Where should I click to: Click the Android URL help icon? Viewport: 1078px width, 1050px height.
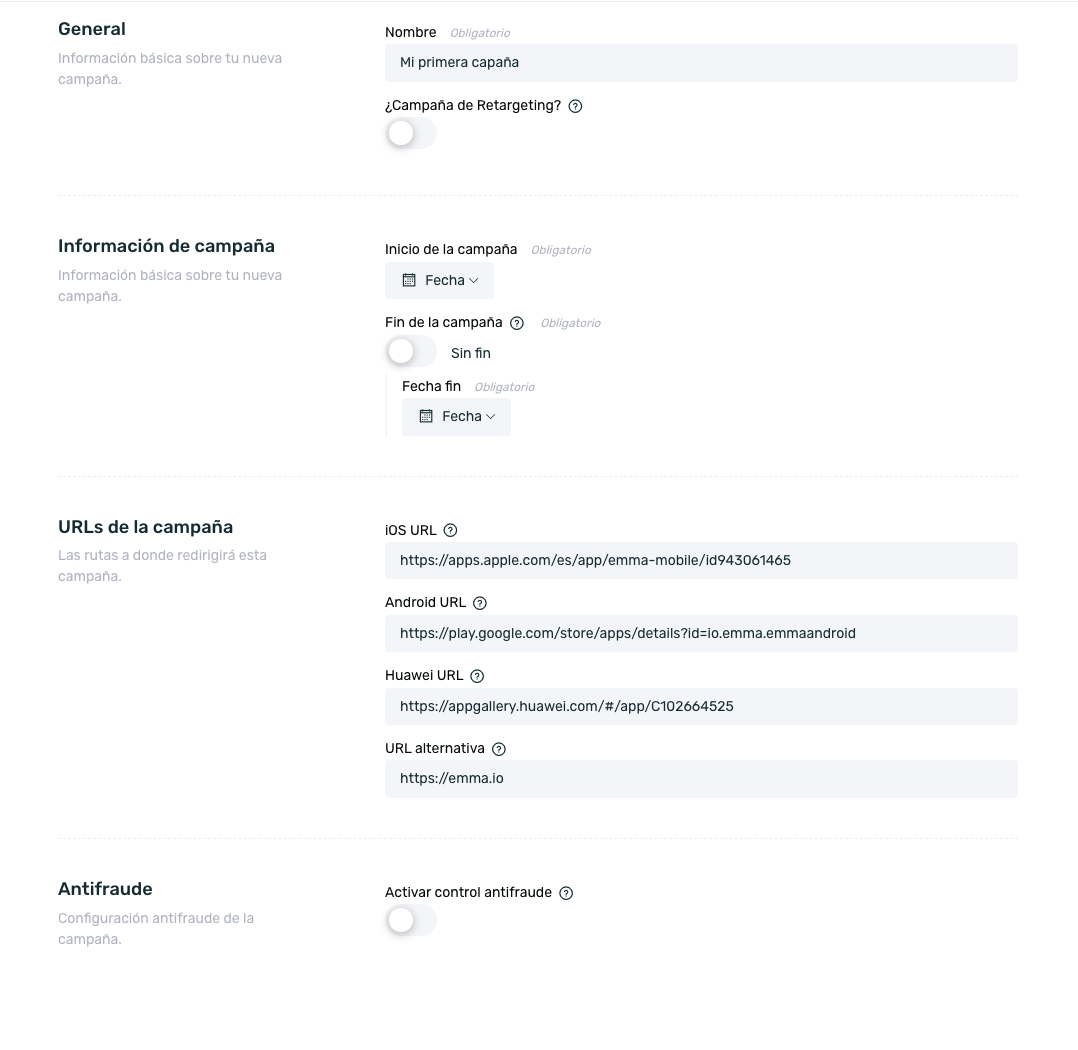coord(480,603)
